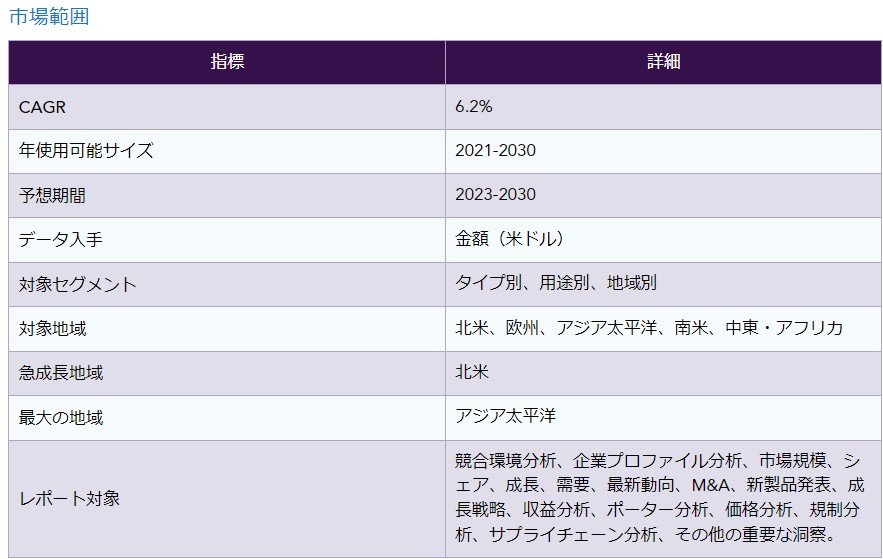883x559 pixels.
Task: Click the 北米 value in 急成長地域 row
Action: [x=472, y=372]
